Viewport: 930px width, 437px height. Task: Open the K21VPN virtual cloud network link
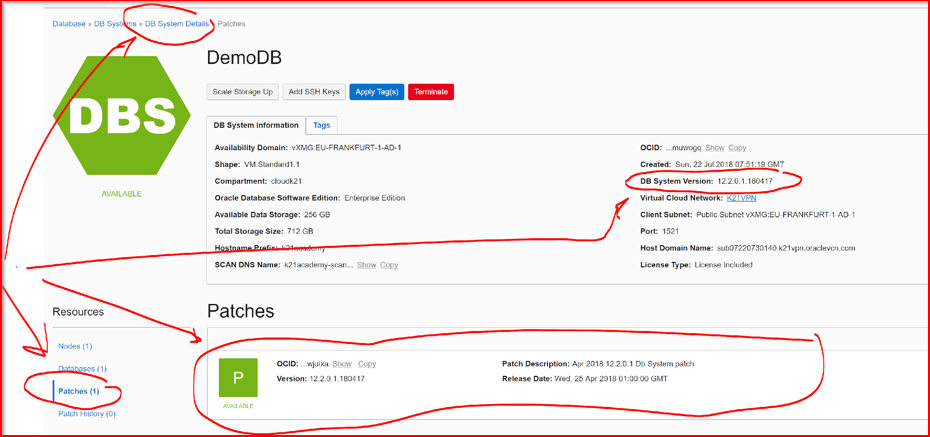click(741, 198)
